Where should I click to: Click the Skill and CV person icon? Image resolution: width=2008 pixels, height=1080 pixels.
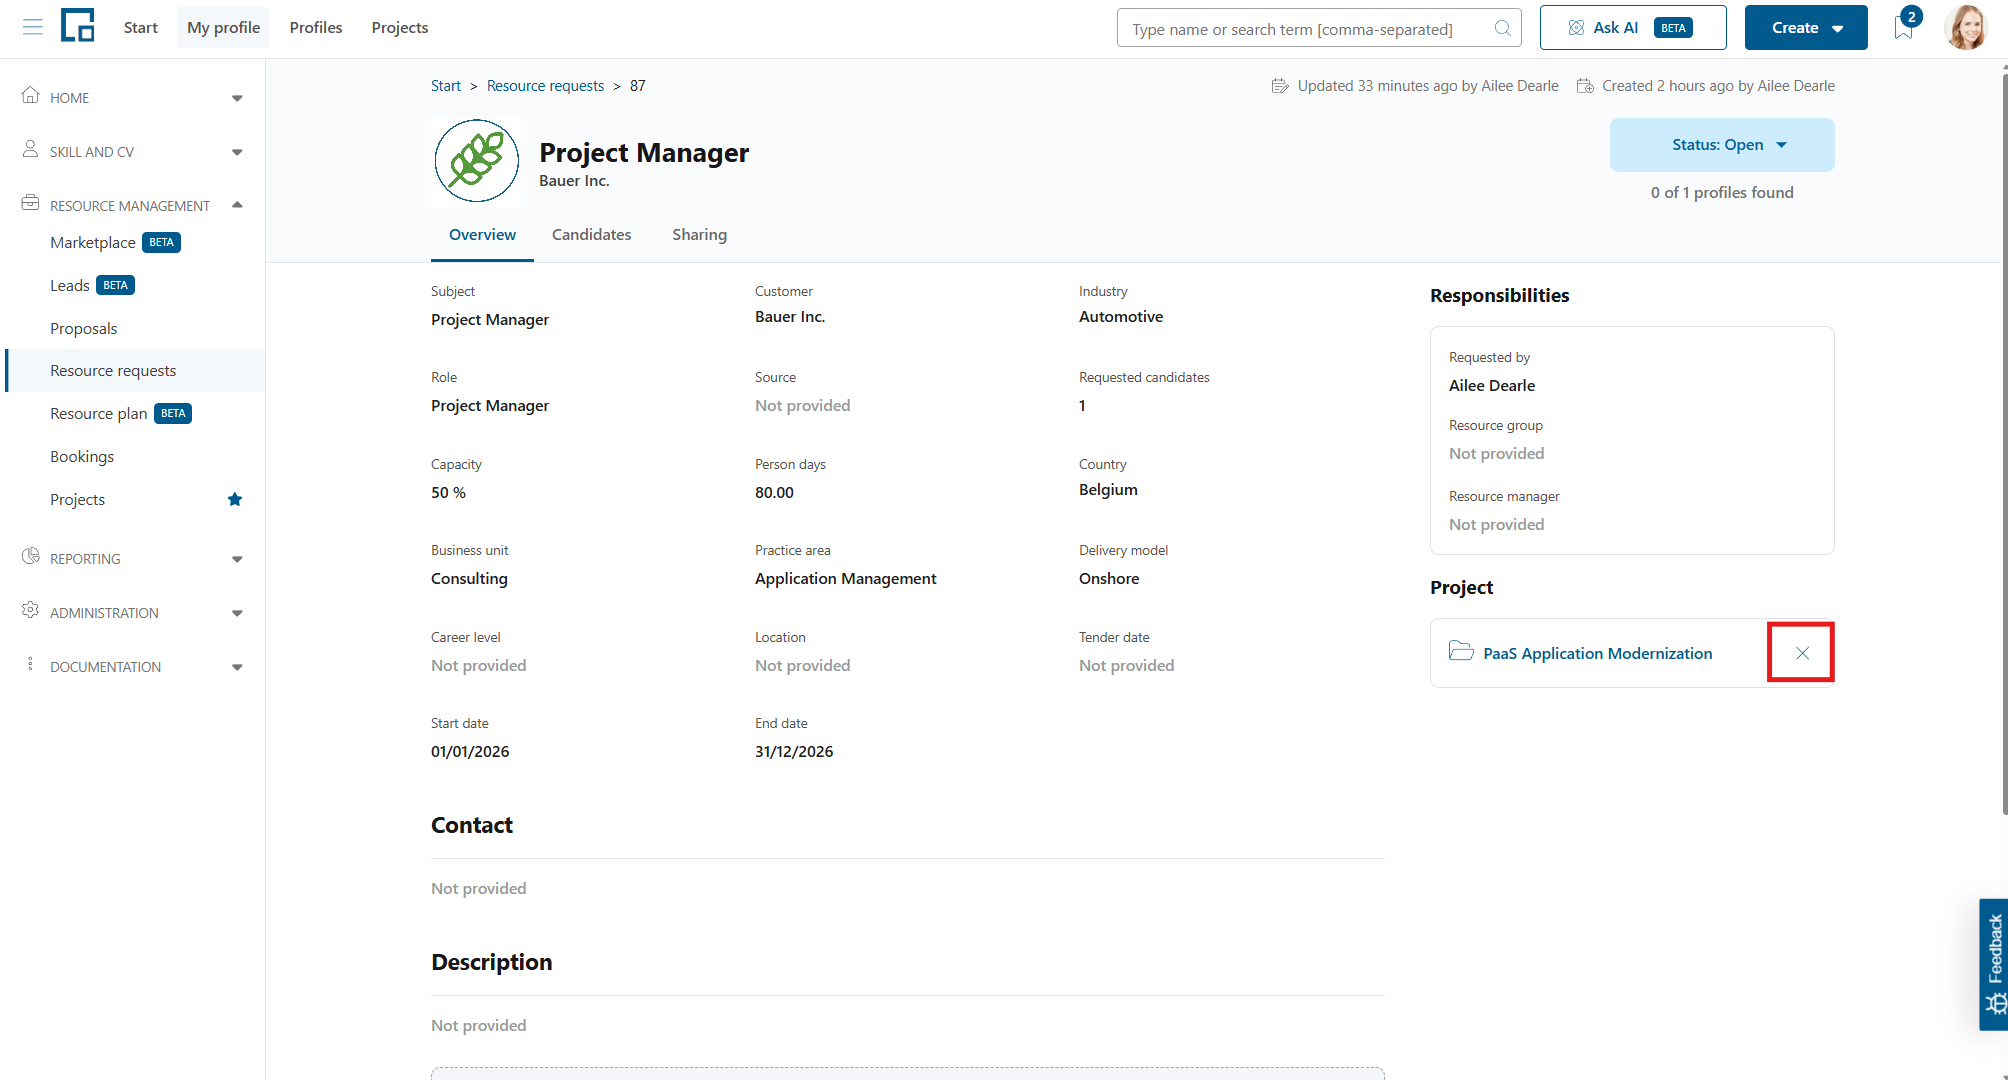pos(31,149)
